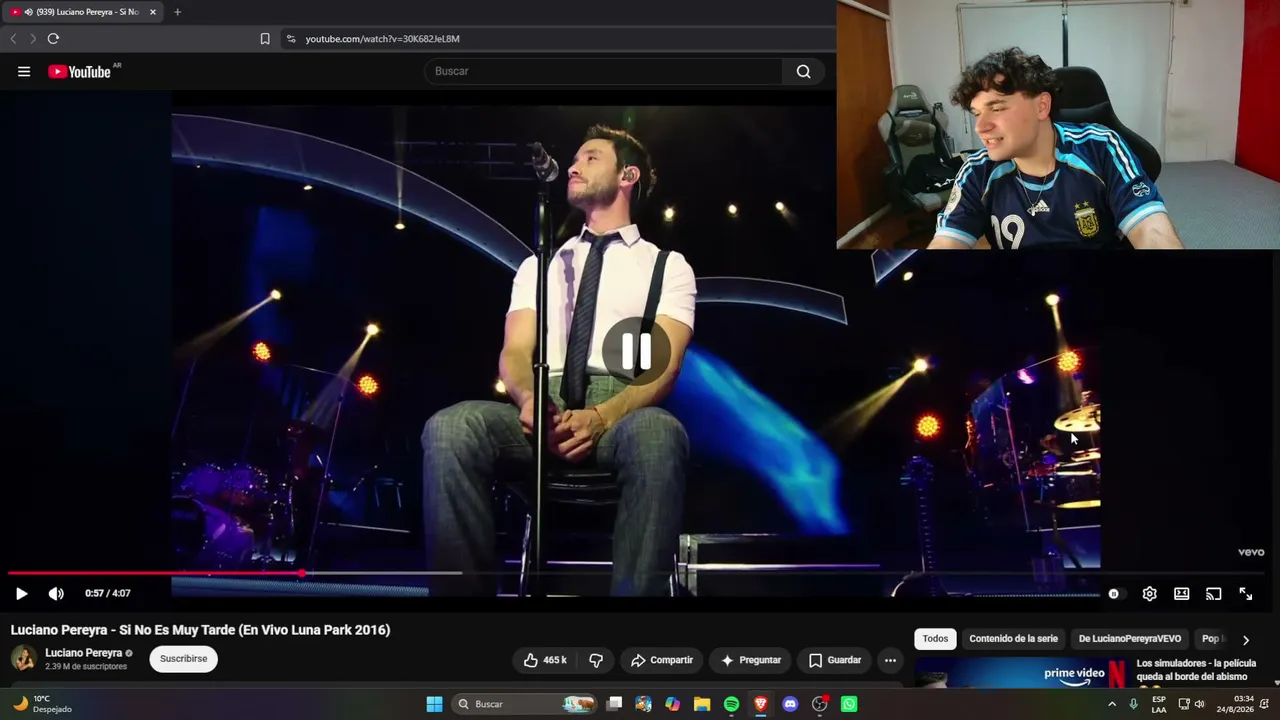Open network and volume quick settings

click(1192, 704)
